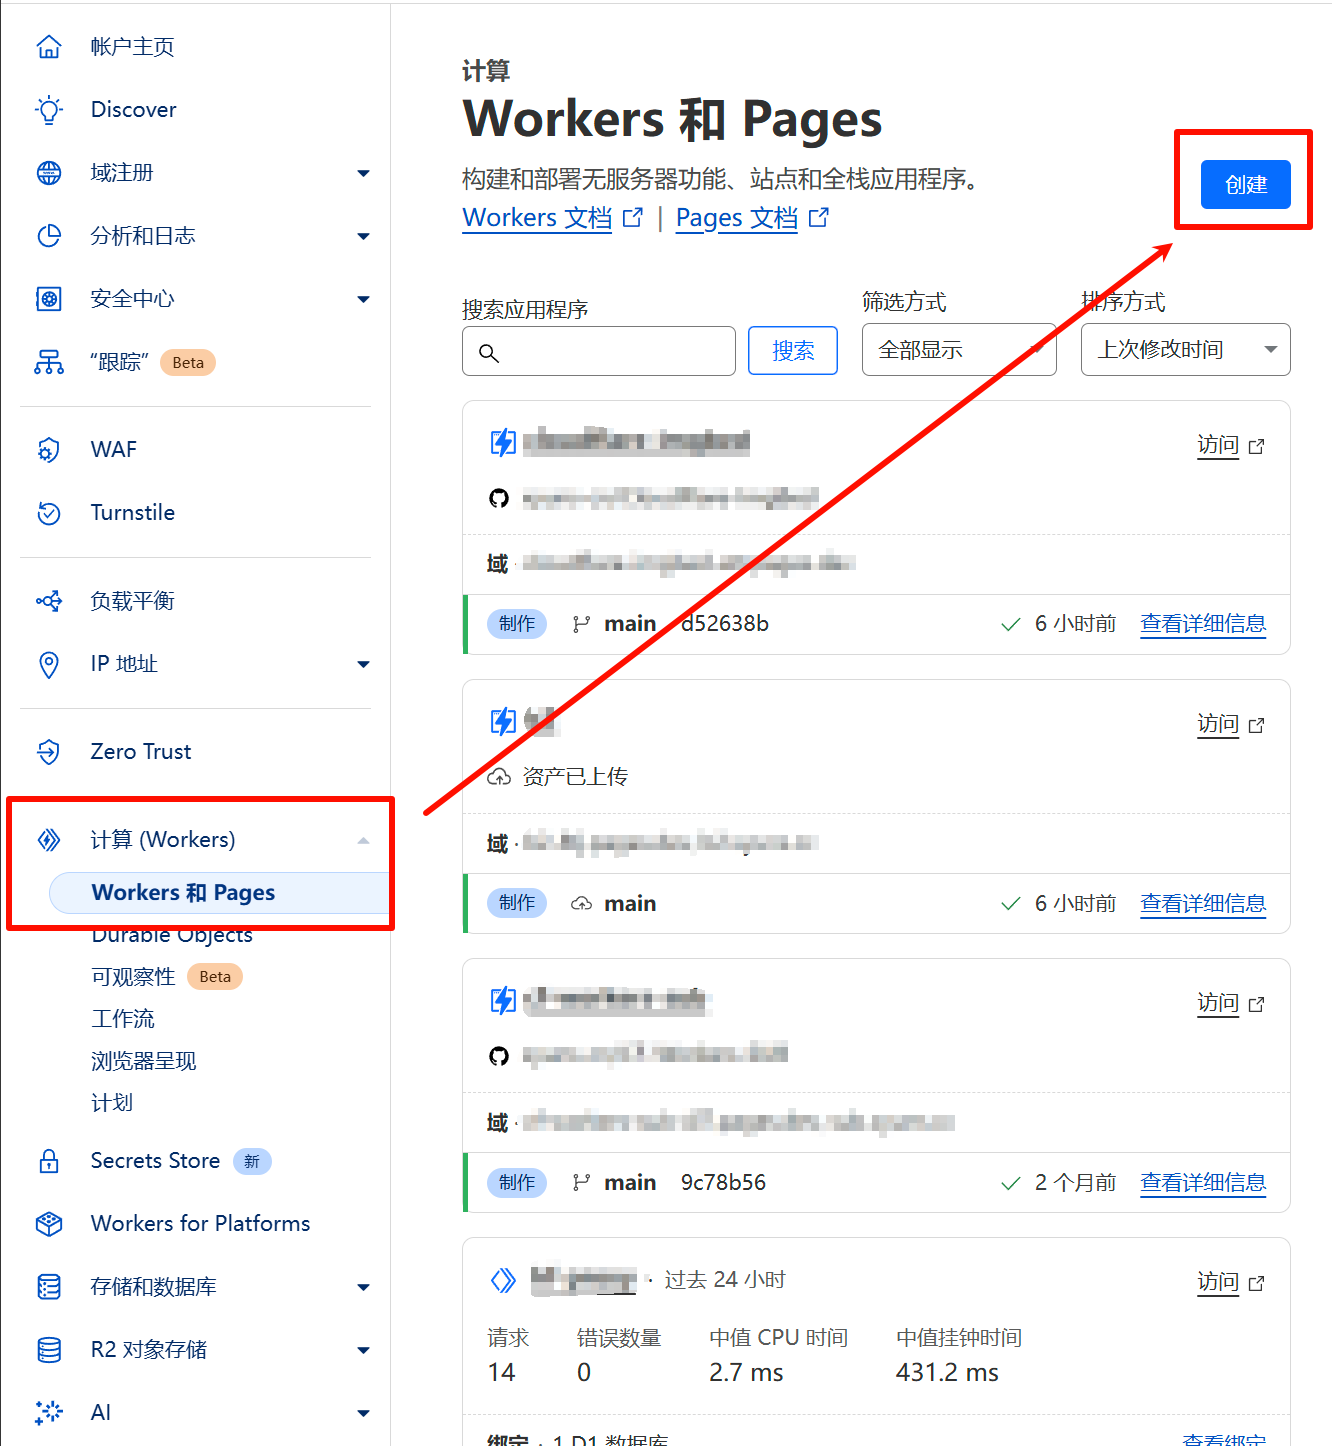Click the 域注册 globe icon
1332x1446 pixels.
pyautogui.click(x=48, y=173)
